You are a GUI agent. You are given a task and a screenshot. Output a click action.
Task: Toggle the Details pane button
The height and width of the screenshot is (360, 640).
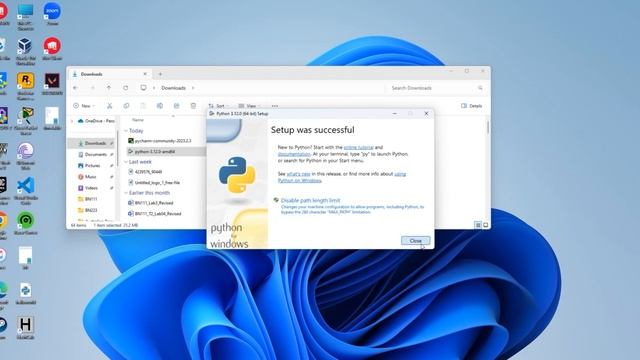(472, 106)
